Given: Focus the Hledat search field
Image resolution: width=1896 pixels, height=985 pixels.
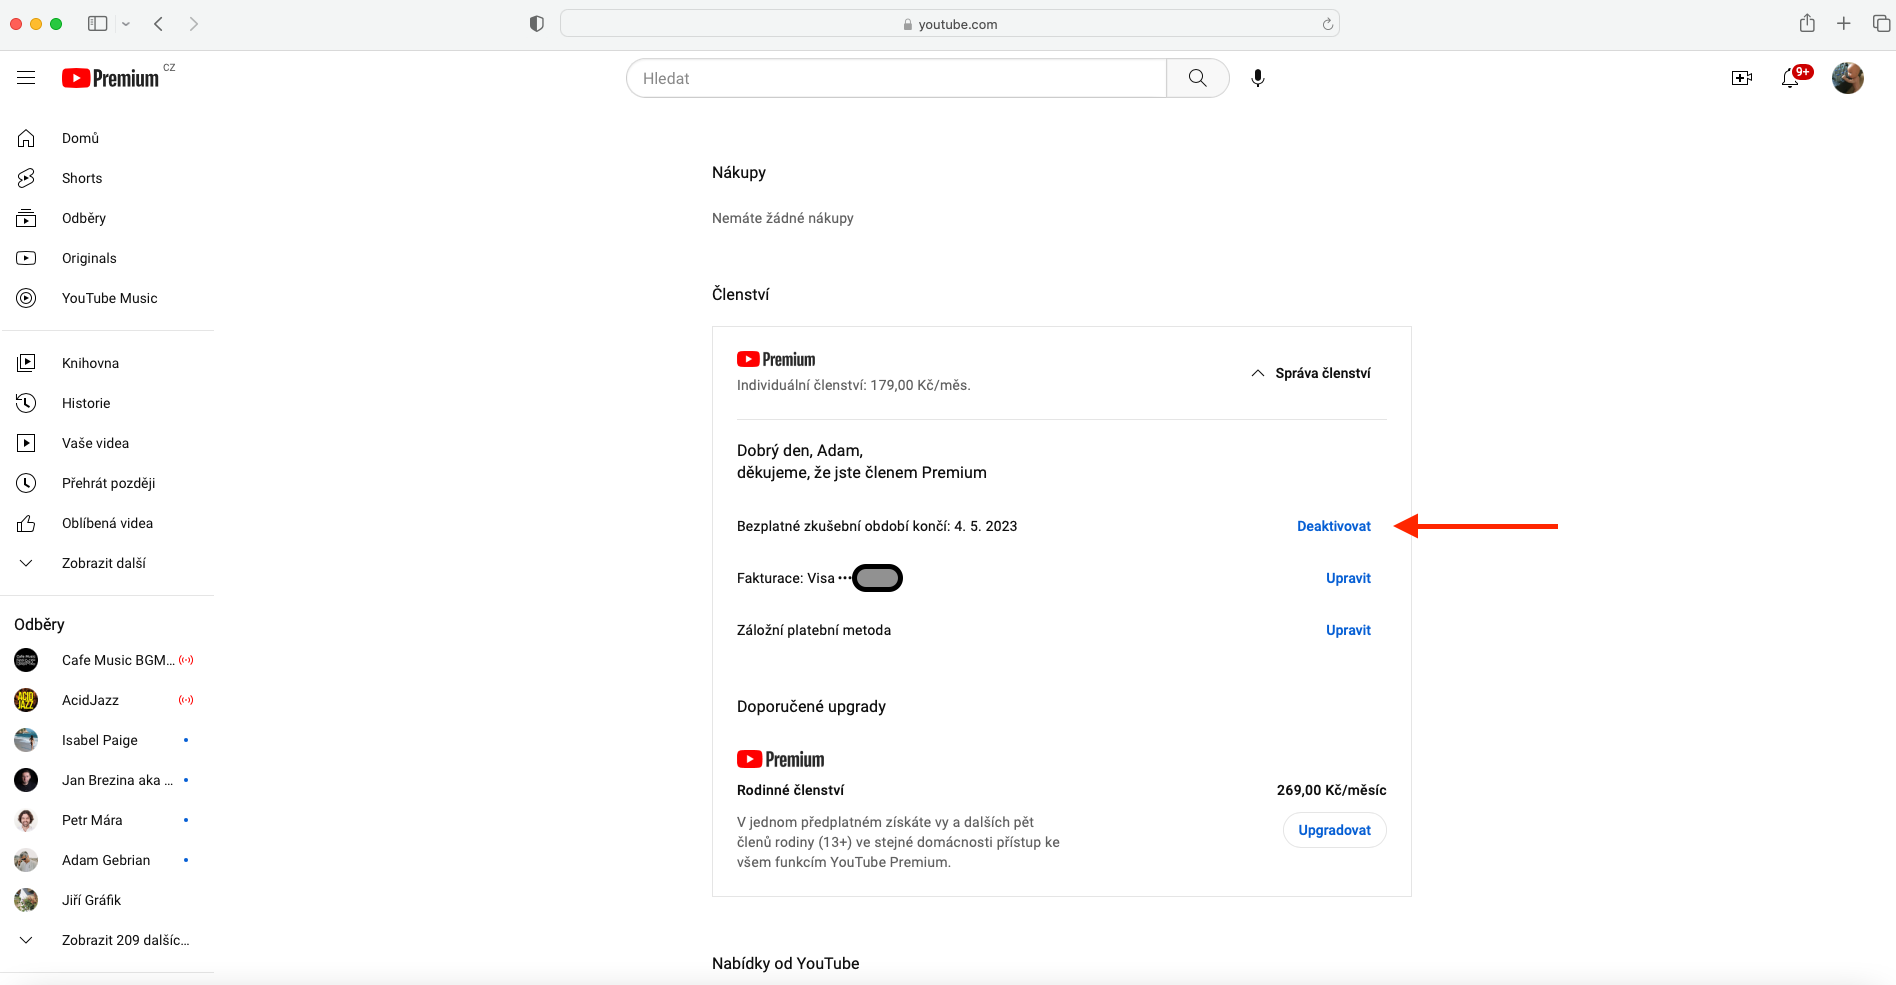Looking at the screenshot, I should (896, 78).
